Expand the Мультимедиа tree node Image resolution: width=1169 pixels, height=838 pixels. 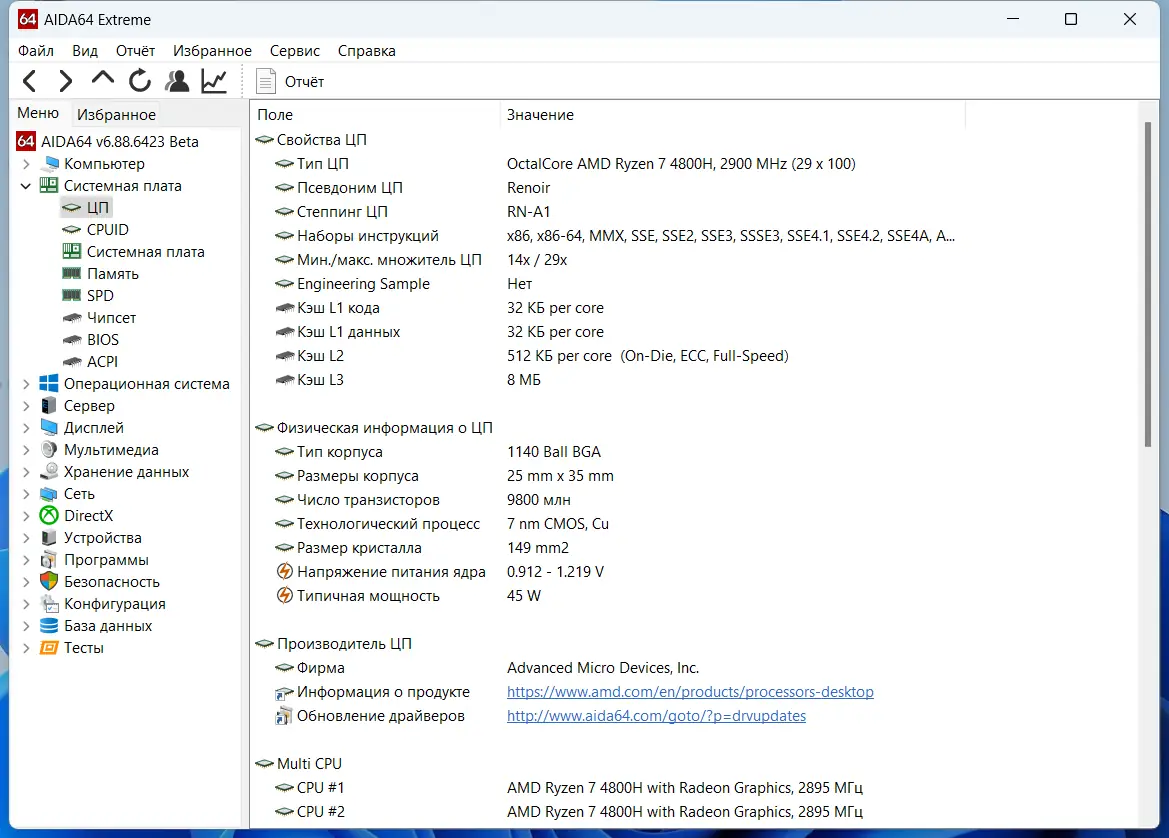[26, 450]
